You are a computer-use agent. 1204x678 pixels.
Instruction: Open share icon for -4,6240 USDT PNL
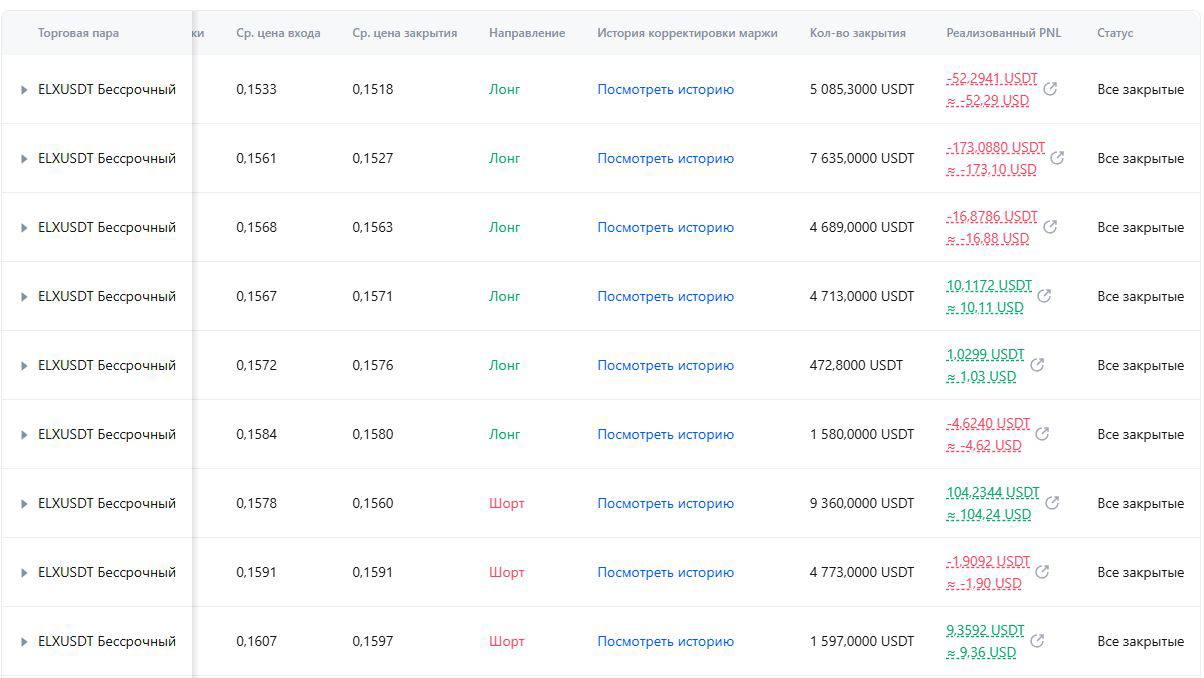pos(1042,434)
